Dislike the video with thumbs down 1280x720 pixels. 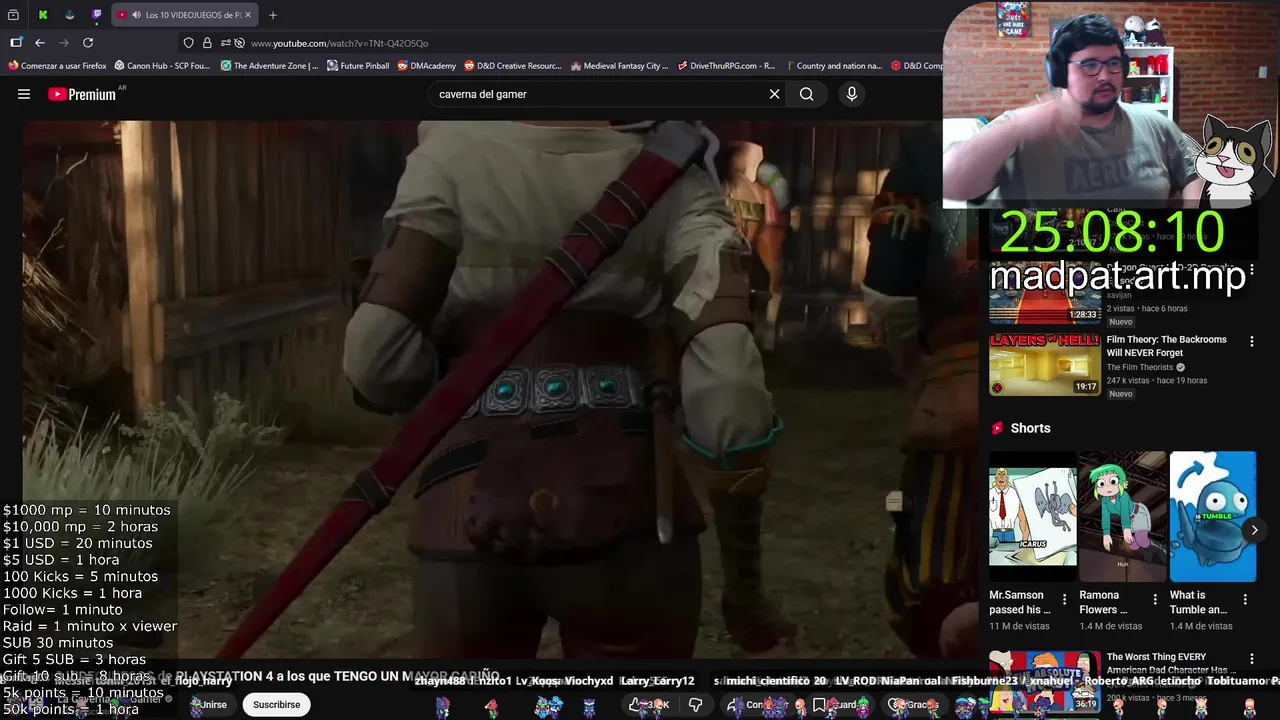[x=696, y=704]
